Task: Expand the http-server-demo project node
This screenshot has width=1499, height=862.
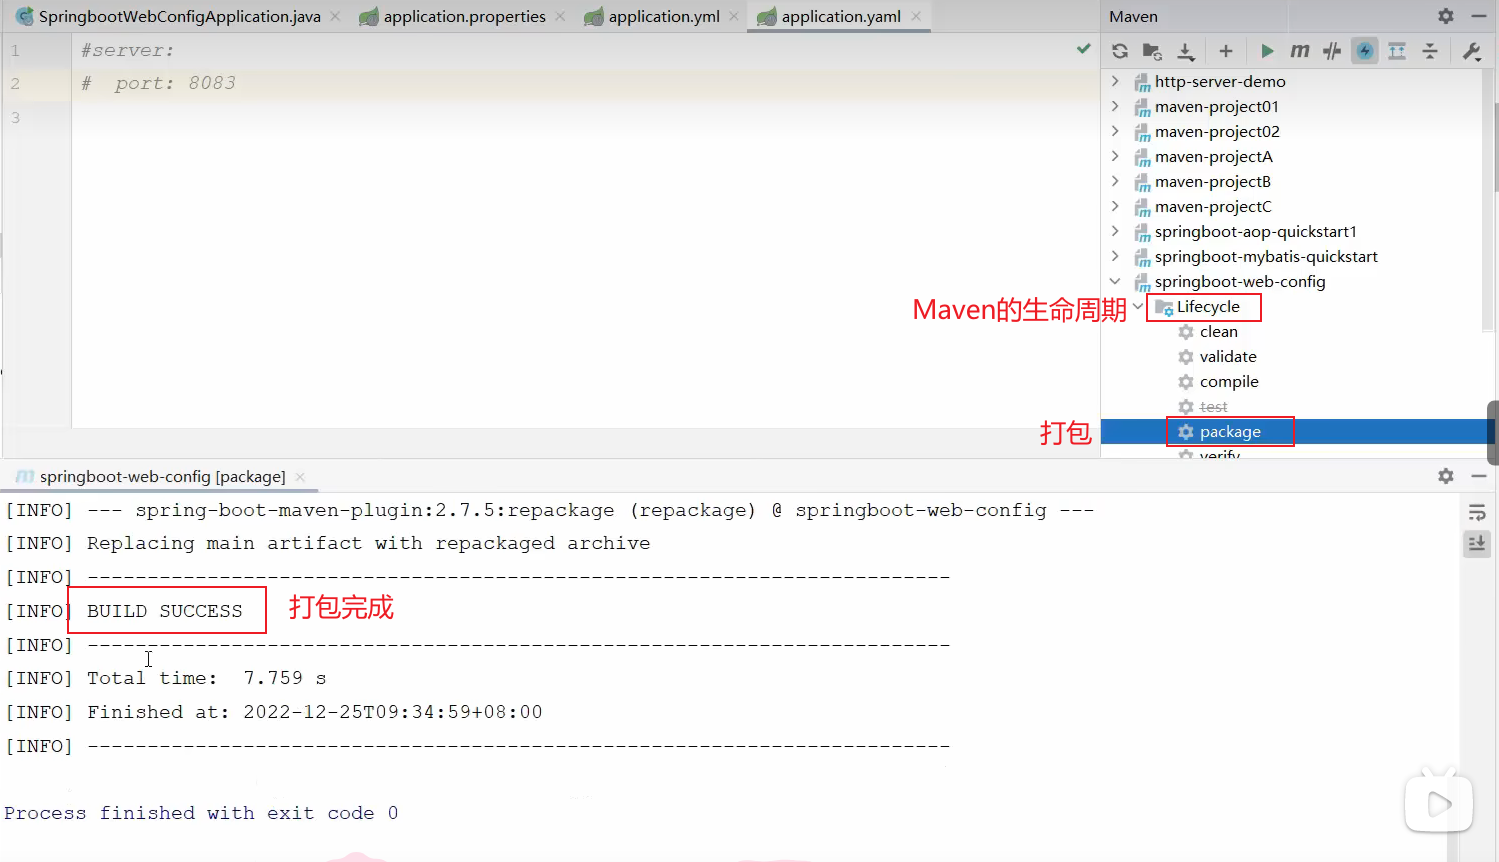Action: [1115, 81]
